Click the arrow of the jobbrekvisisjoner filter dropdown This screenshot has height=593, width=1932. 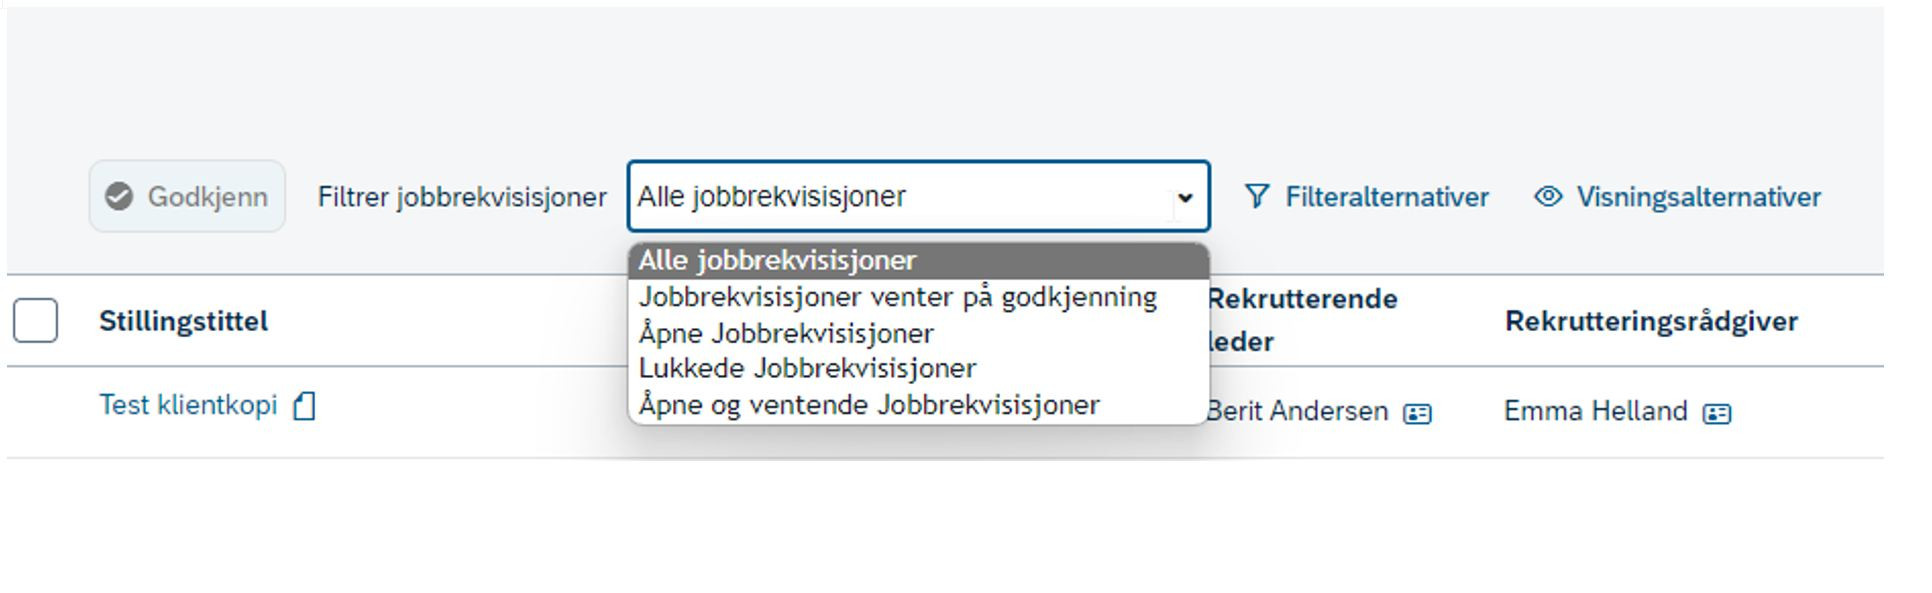point(1185,197)
